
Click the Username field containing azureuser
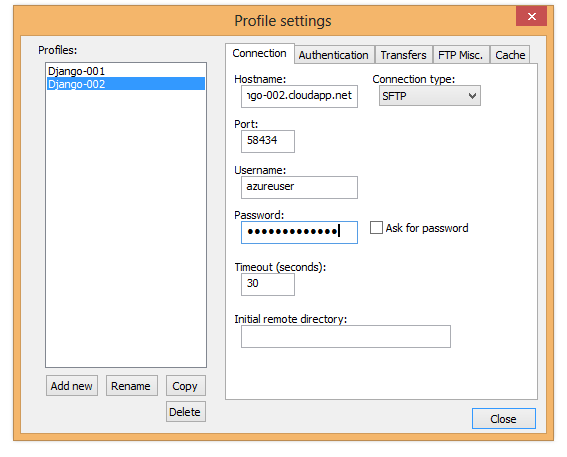[x=299, y=187]
